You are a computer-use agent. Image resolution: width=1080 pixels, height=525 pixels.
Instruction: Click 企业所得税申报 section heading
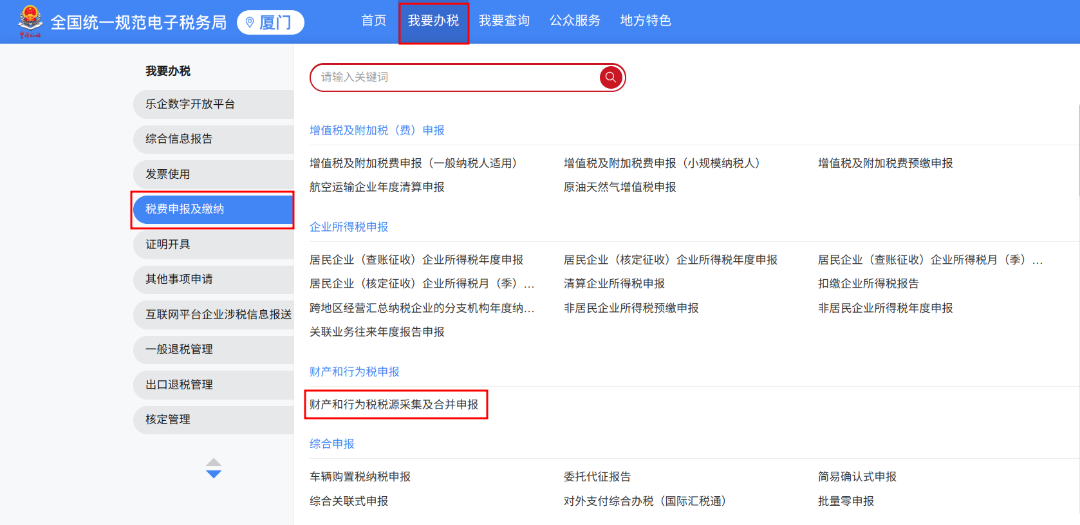click(349, 227)
